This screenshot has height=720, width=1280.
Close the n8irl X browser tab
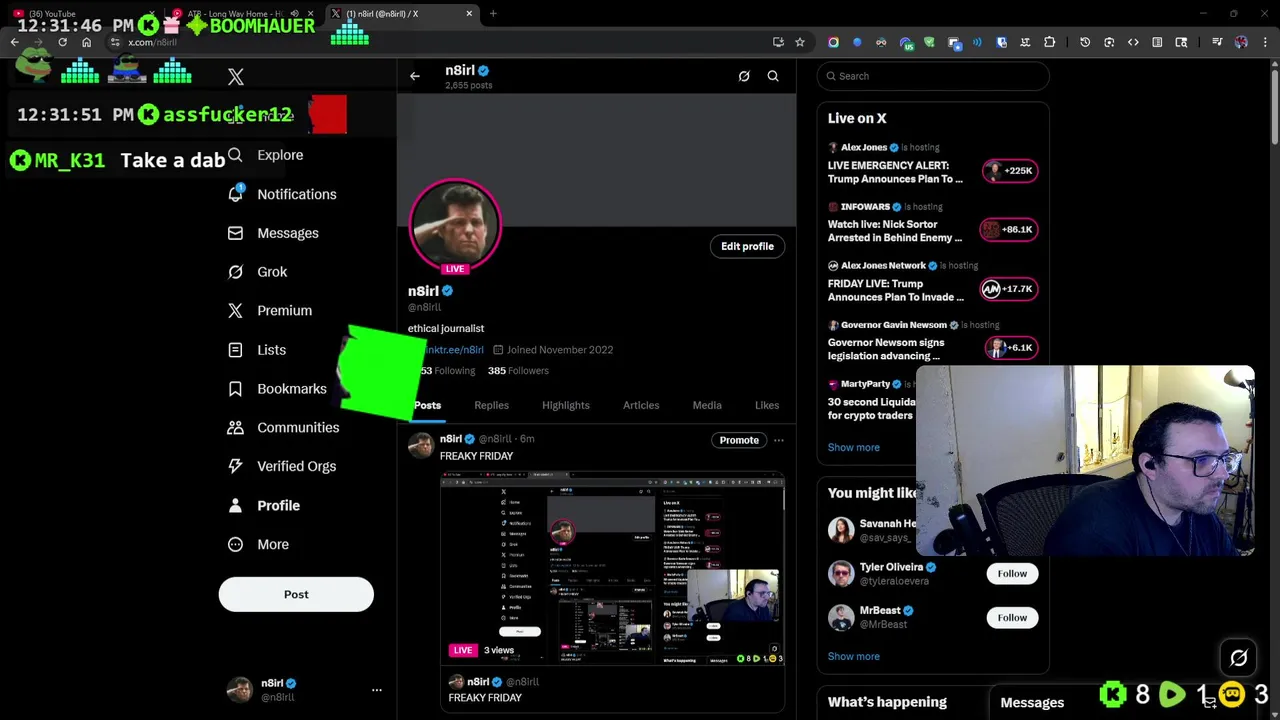[469, 14]
